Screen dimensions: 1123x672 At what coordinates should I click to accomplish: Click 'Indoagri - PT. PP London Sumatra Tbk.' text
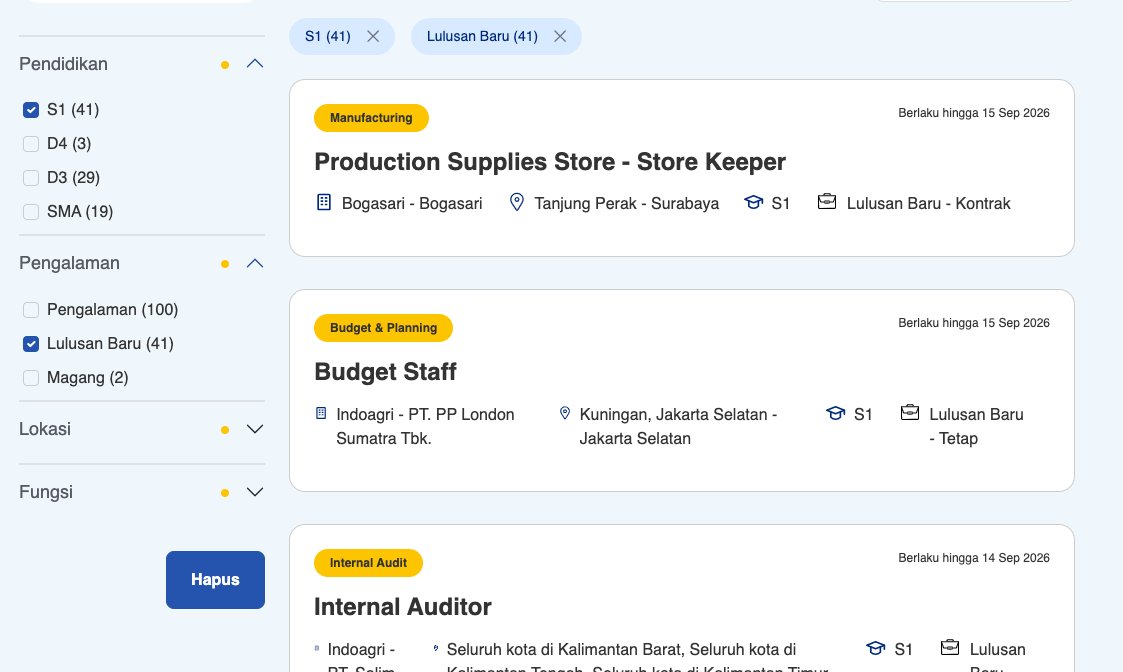coord(425,426)
